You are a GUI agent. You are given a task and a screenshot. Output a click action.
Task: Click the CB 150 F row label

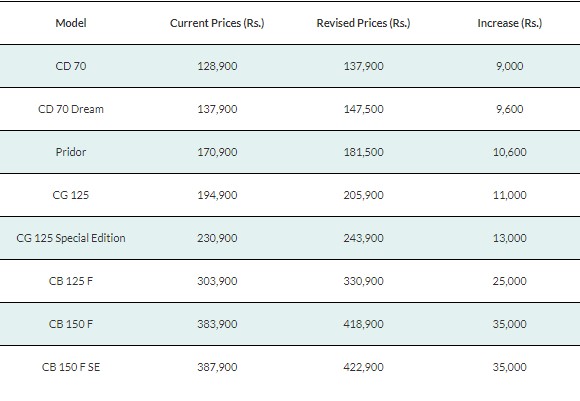click(71, 324)
